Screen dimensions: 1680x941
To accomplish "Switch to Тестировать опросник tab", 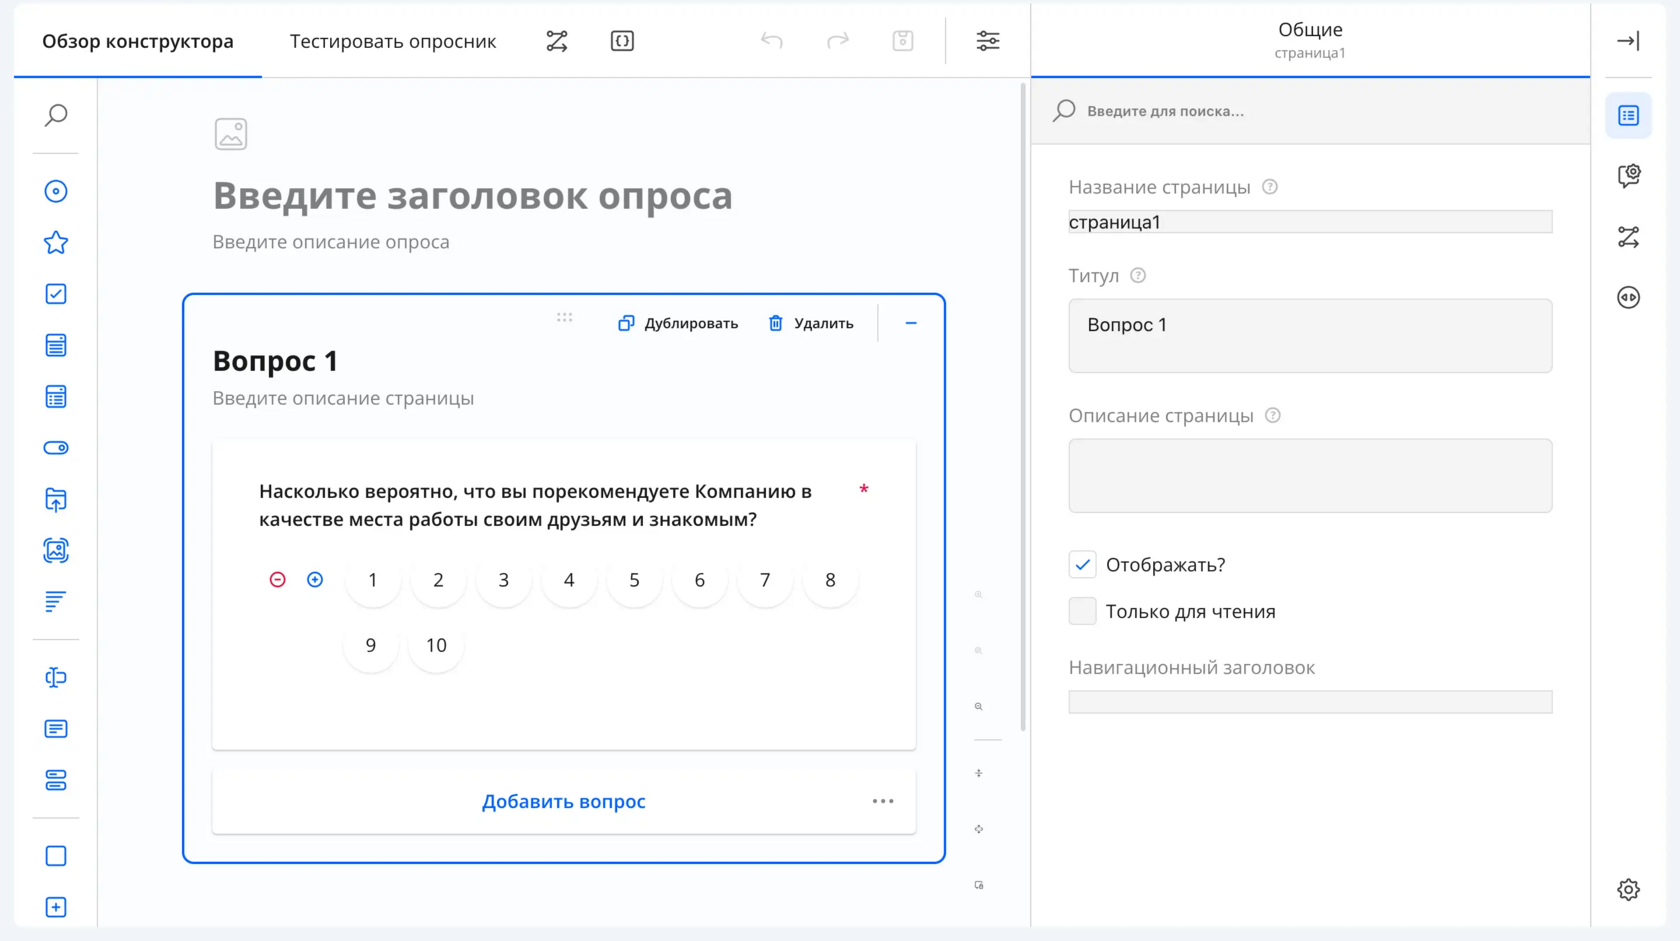I will [393, 41].
